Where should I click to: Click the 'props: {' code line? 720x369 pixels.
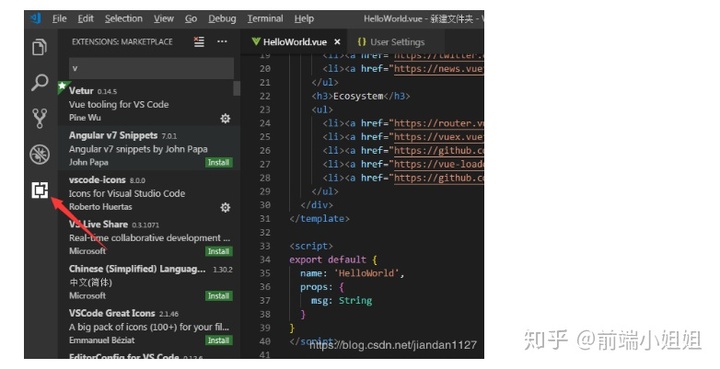322,287
